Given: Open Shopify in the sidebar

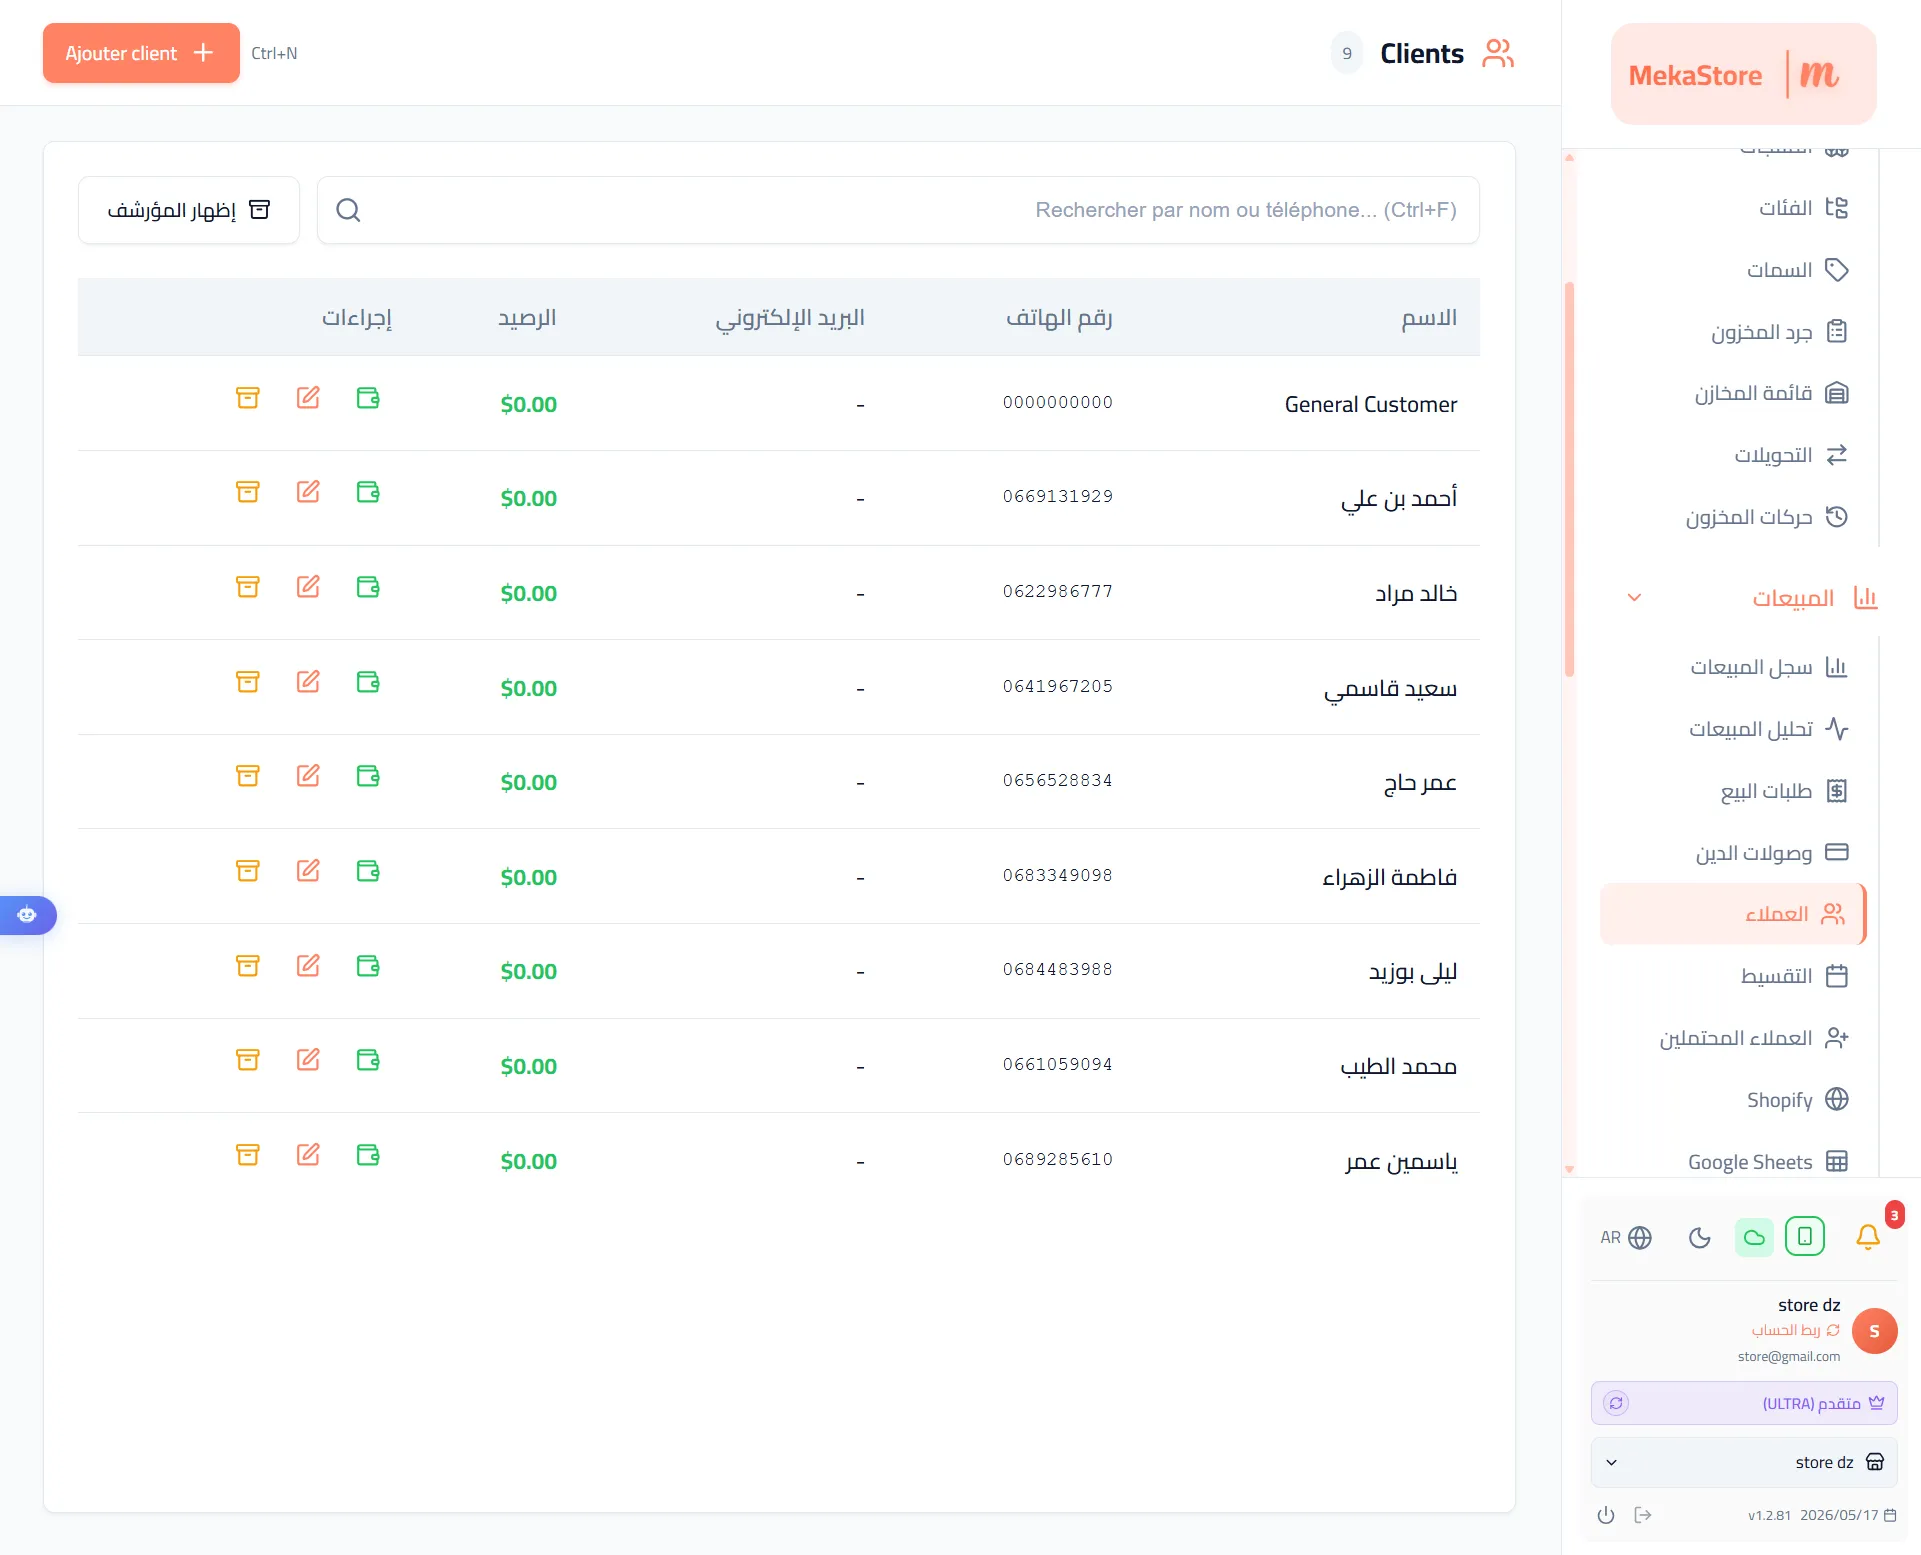Looking at the screenshot, I should (1797, 1100).
